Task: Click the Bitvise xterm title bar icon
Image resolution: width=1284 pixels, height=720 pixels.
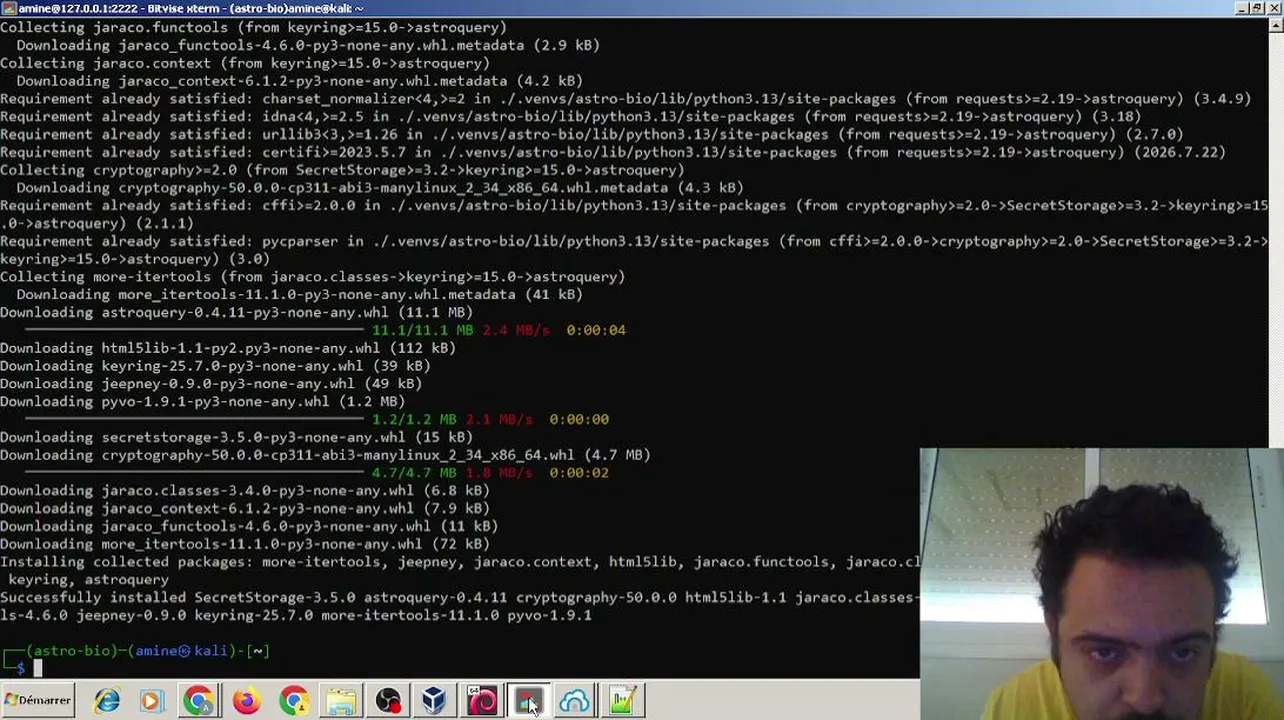Action: [9, 8]
